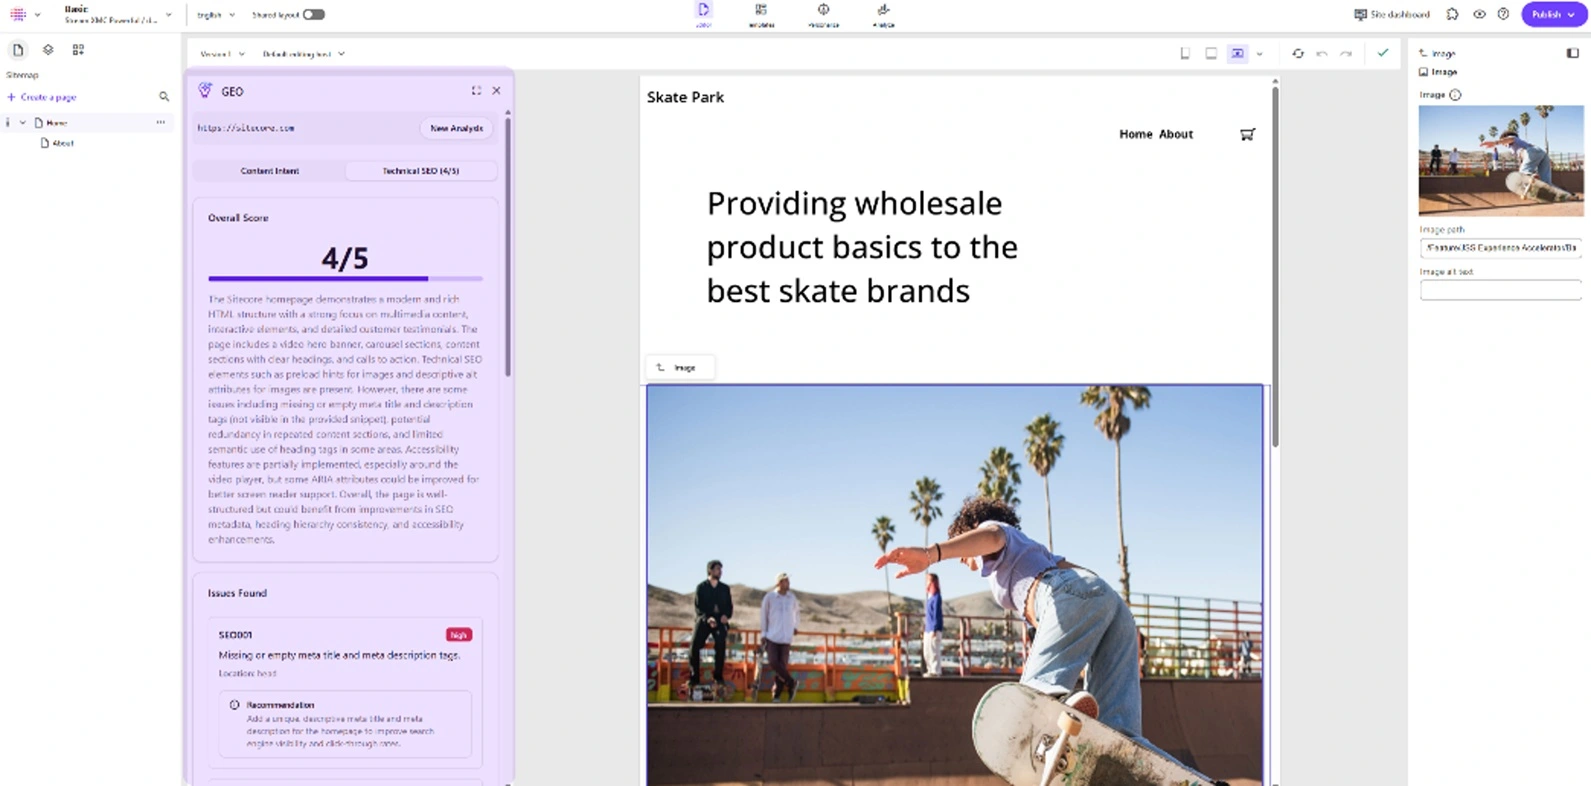Preview the page with eye icon
The height and width of the screenshot is (786, 1591).
[1479, 15]
